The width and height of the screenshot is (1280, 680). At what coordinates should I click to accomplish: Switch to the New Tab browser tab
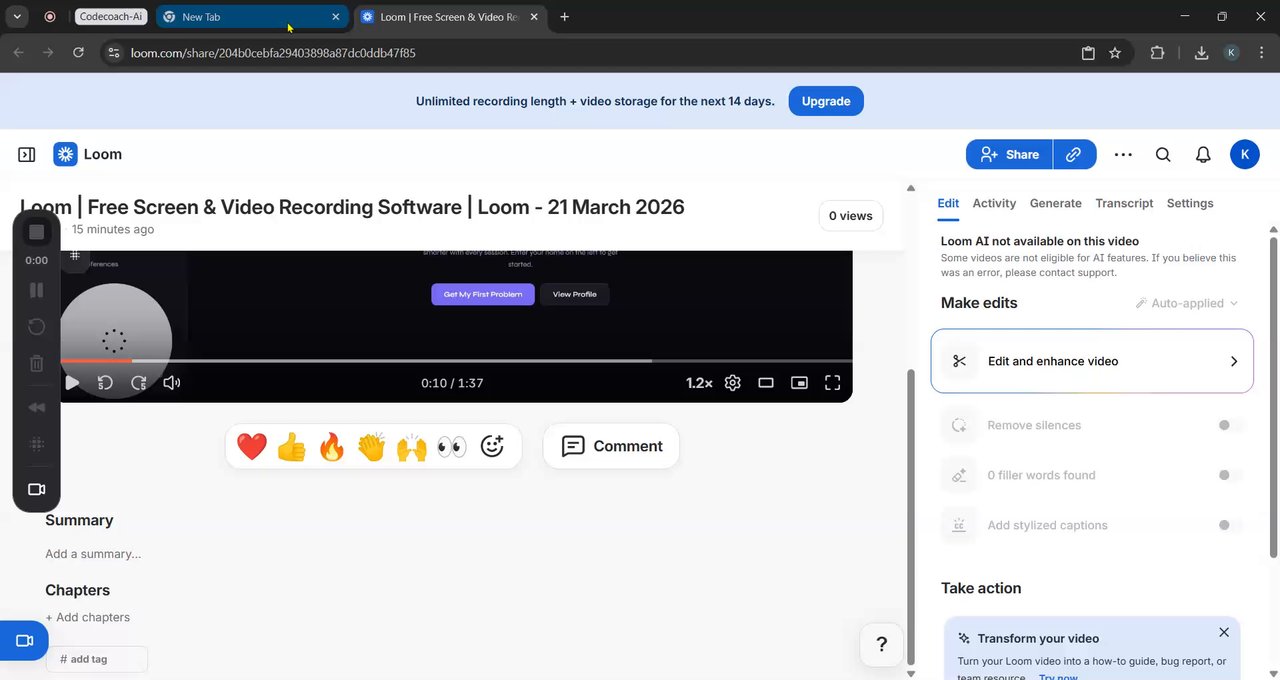tap(251, 17)
